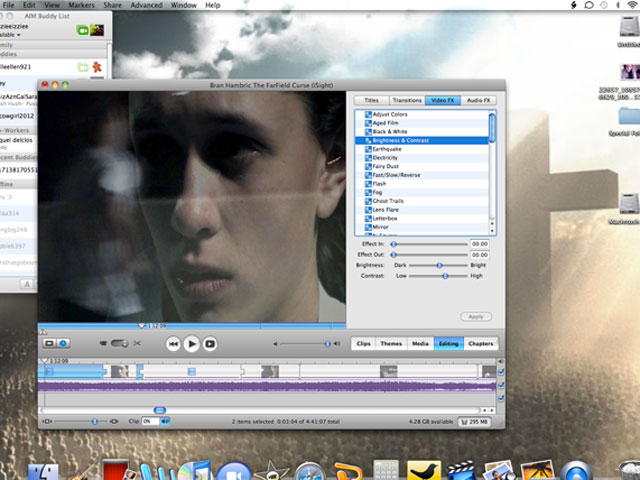Switch to the Transitions tab

[407, 100]
